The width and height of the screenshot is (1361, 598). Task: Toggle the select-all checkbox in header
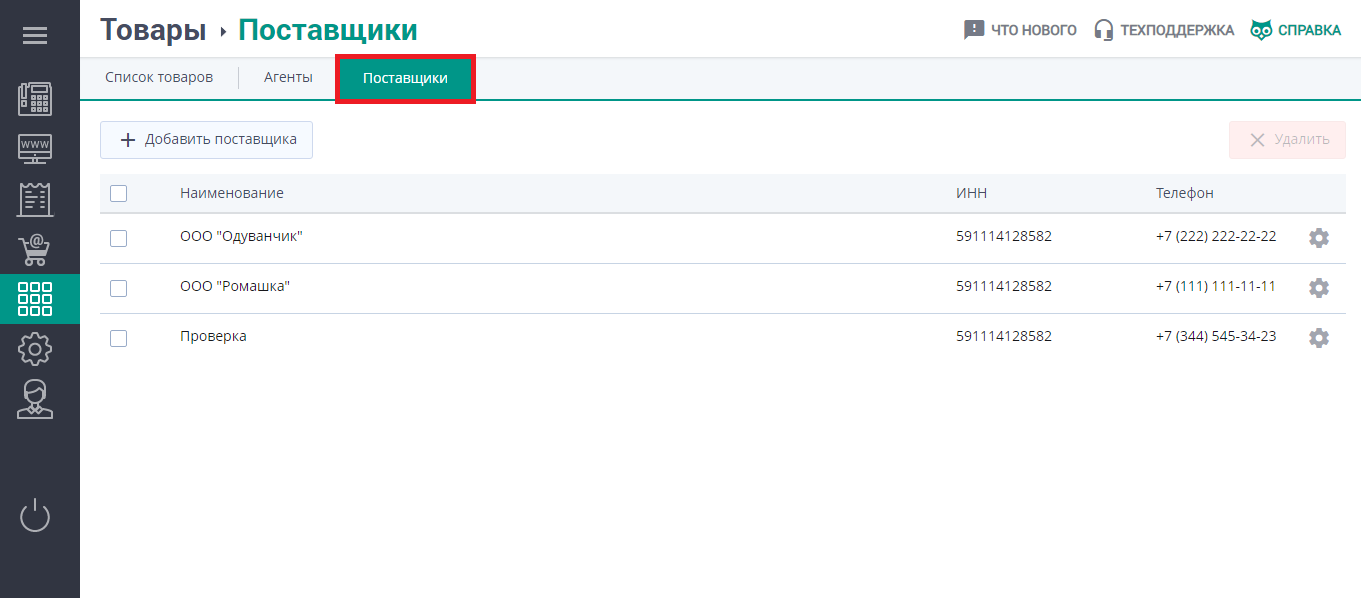[x=118, y=193]
